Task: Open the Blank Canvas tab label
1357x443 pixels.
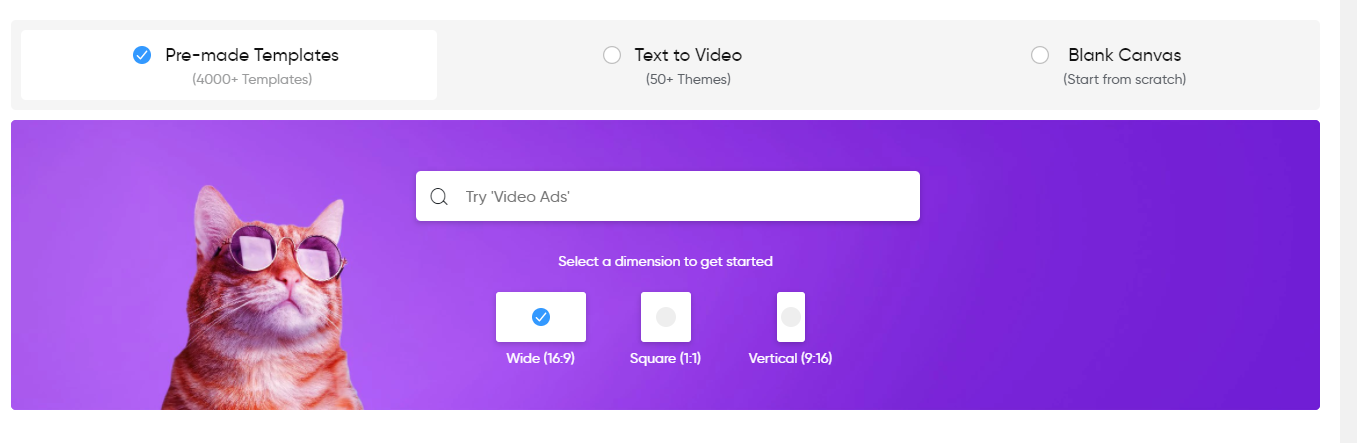Action: coord(1125,55)
